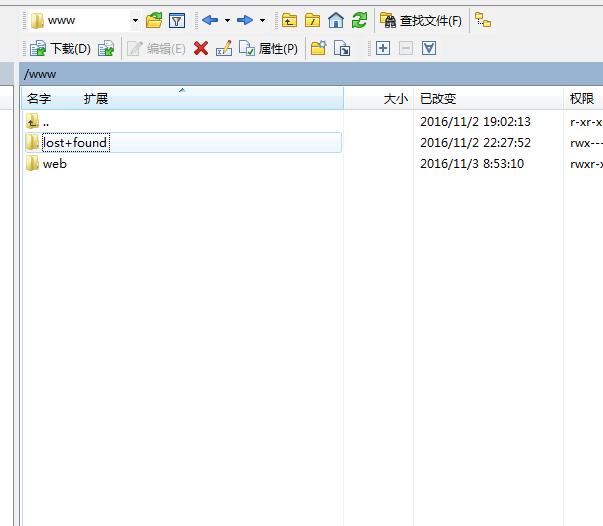Go forward with the blue right arrow
The width and height of the screenshot is (603, 526).
245,20
